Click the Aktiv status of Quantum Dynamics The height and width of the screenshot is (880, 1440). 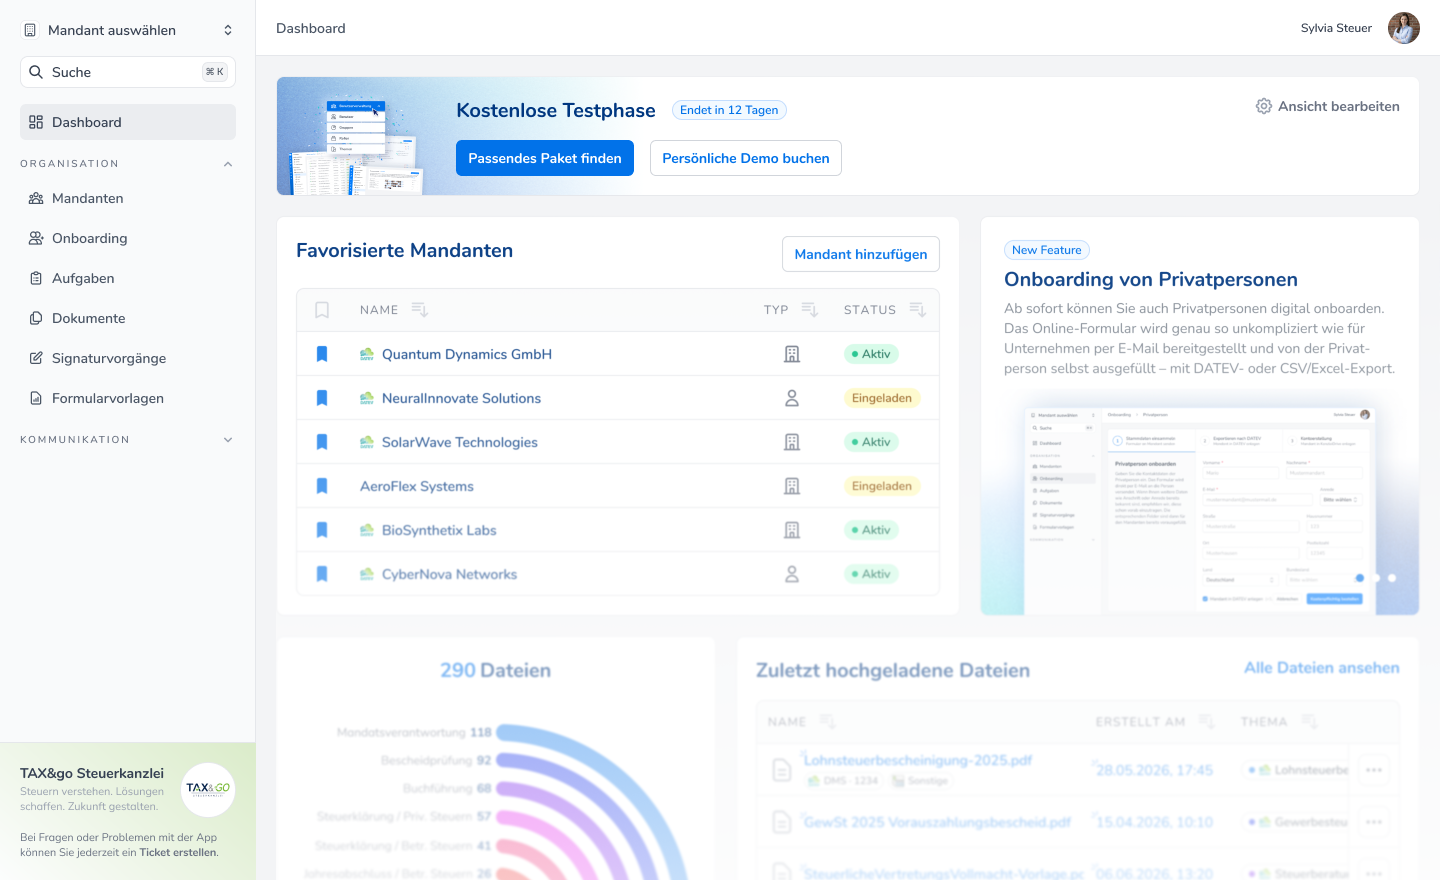[871, 354]
